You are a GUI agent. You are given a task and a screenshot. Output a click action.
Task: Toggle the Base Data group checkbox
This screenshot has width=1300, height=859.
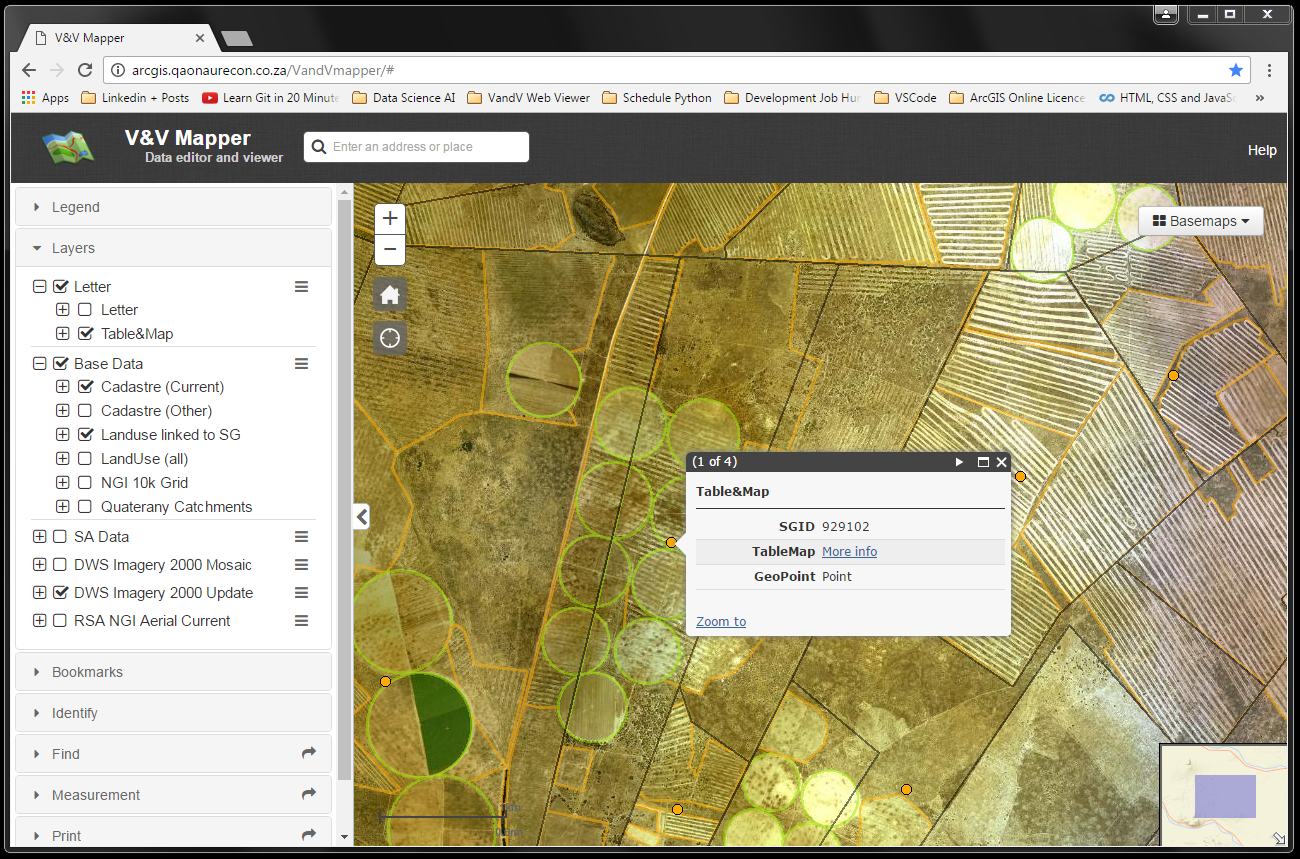61,364
